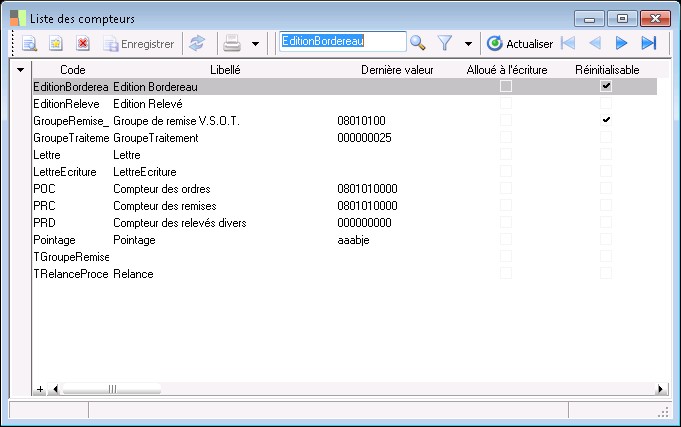This screenshot has width=681, height=427.
Task: Select the TGroupeRemise row
Action: click(71, 257)
